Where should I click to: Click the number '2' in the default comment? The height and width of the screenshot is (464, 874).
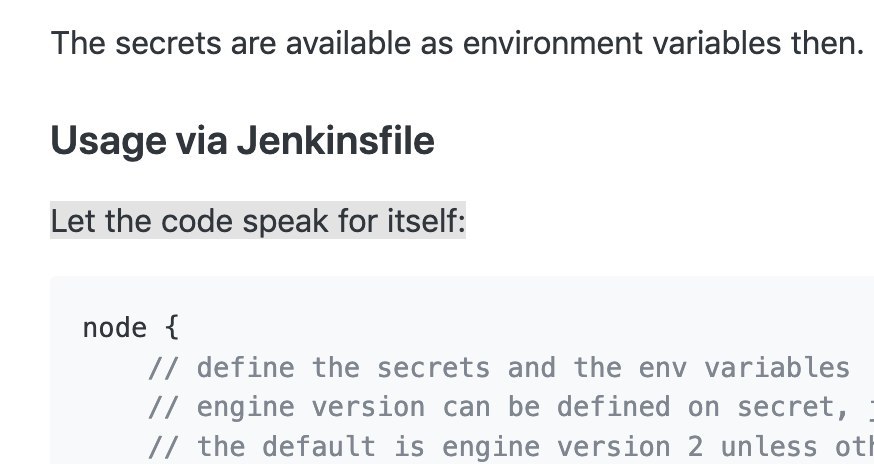pos(695,446)
